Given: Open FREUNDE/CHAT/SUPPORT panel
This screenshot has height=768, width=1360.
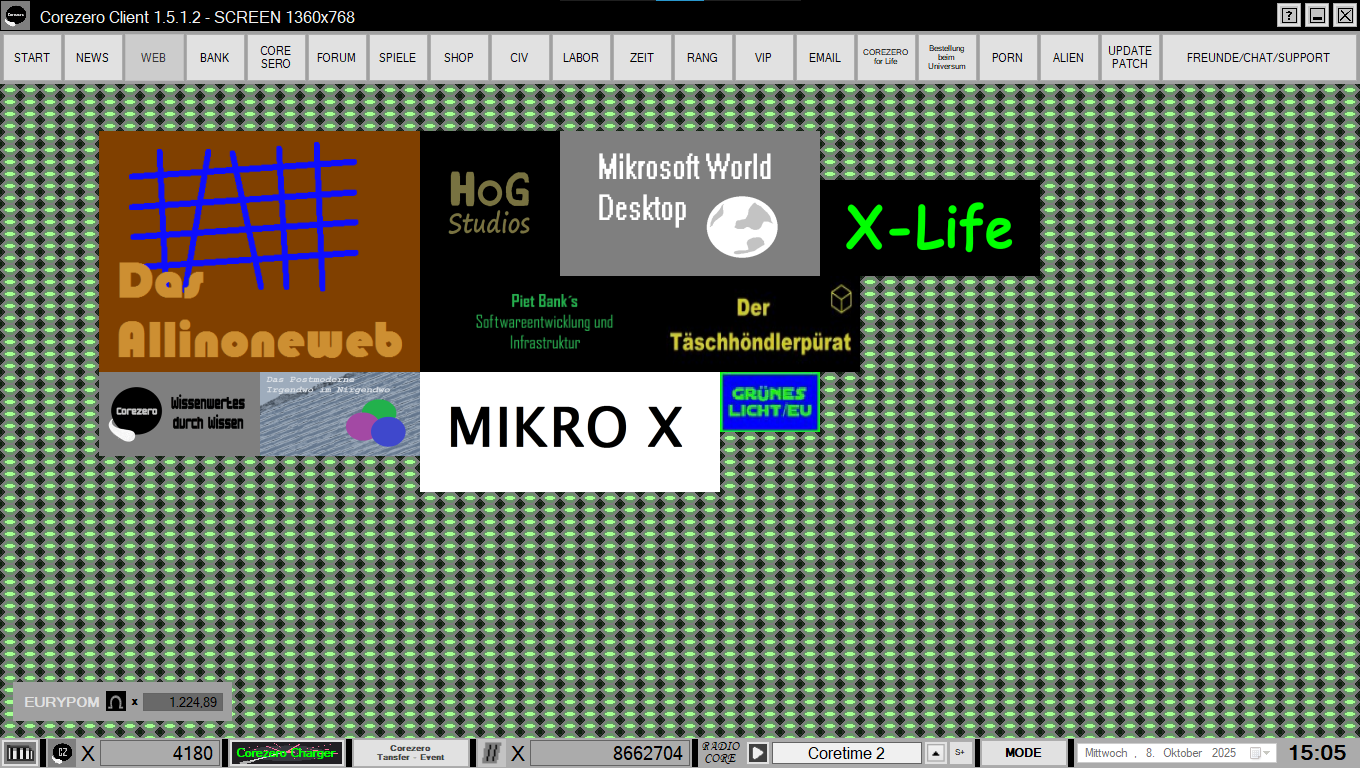Looking at the screenshot, I should (x=1257, y=58).
